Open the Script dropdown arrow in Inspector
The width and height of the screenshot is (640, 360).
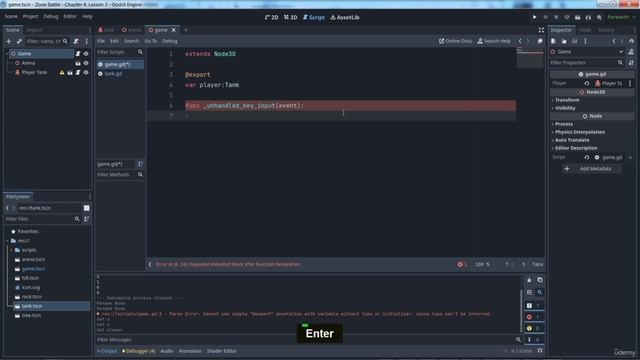(630, 157)
